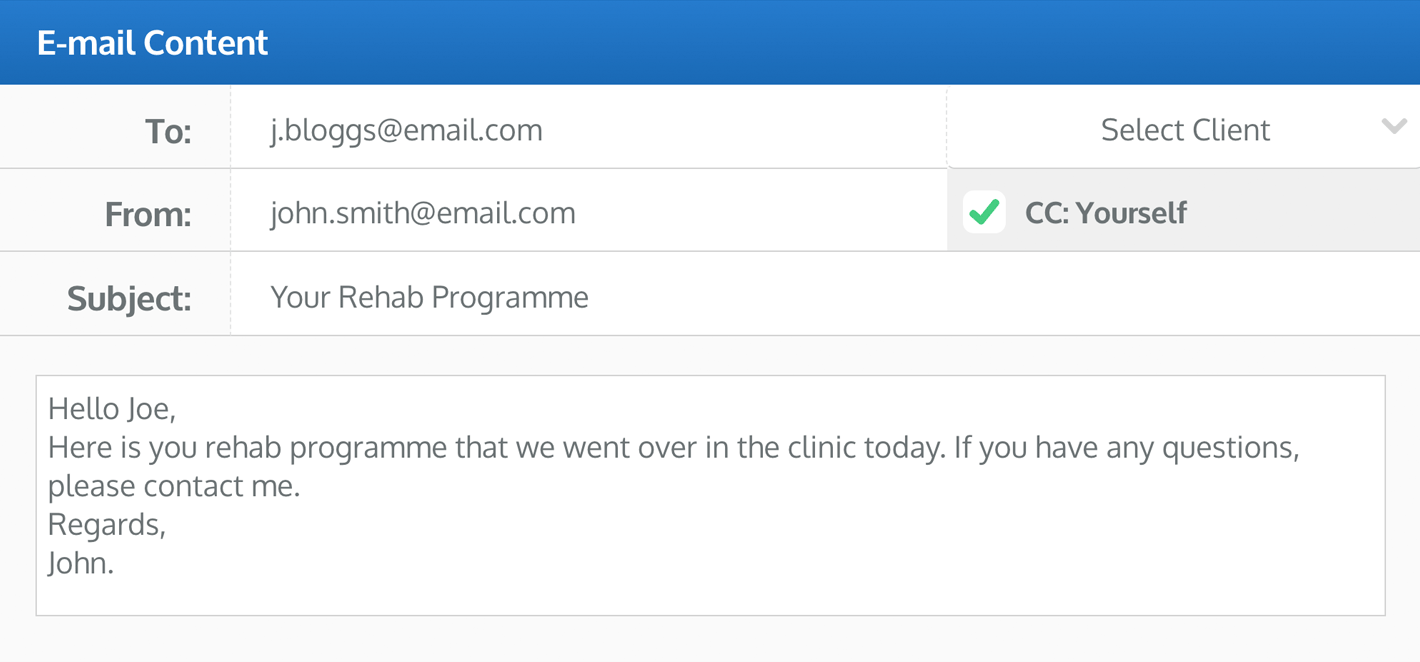1420x662 pixels.
Task: Click the "From:" field label
Action: (147, 214)
